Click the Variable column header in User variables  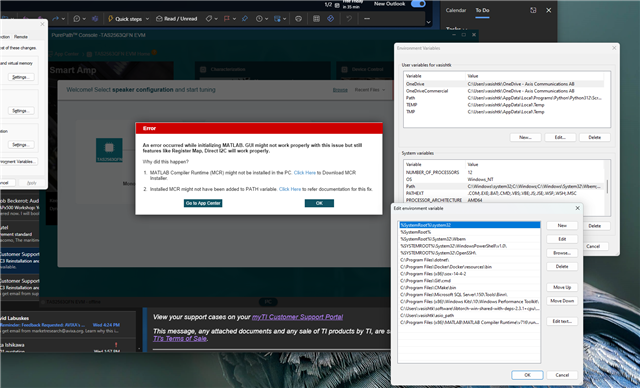[435, 76]
